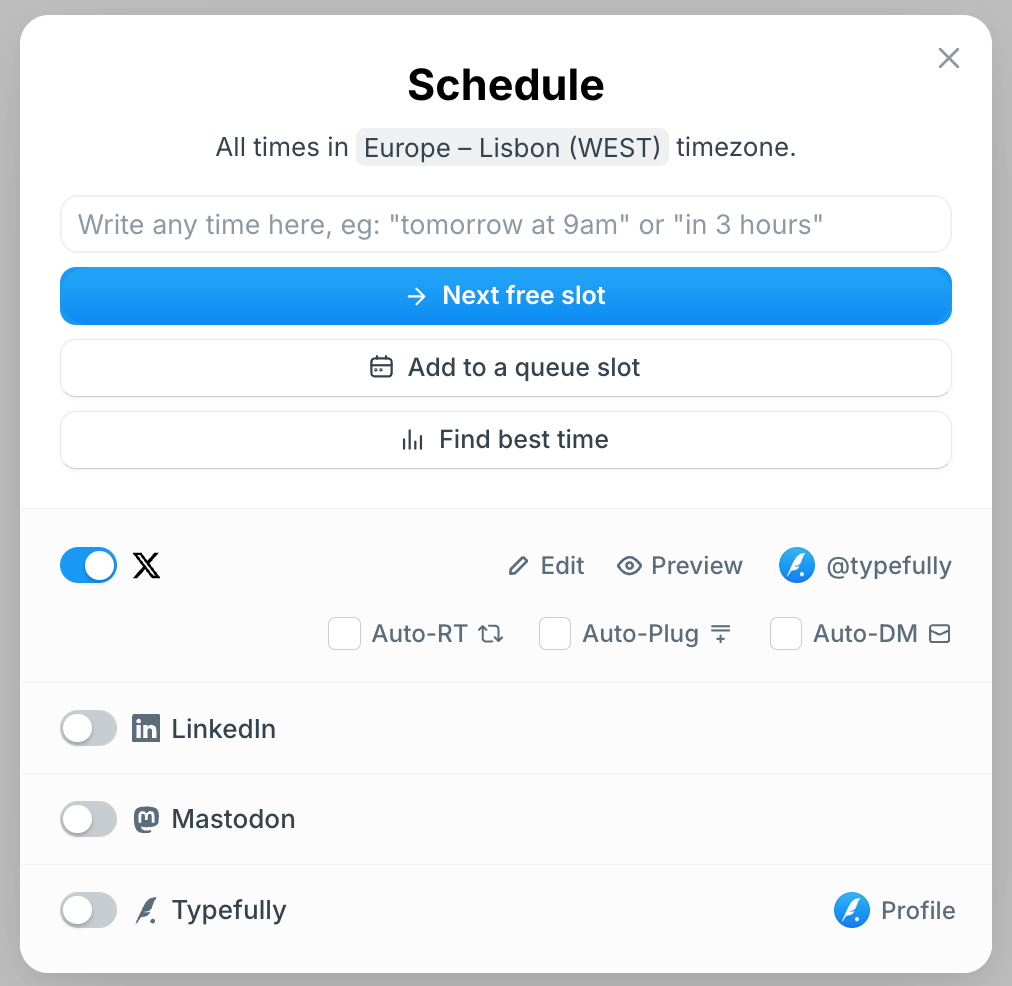The height and width of the screenshot is (986, 1012).
Task: Schedule post to the next free slot
Action: pyautogui.click(x=506, y=296)
